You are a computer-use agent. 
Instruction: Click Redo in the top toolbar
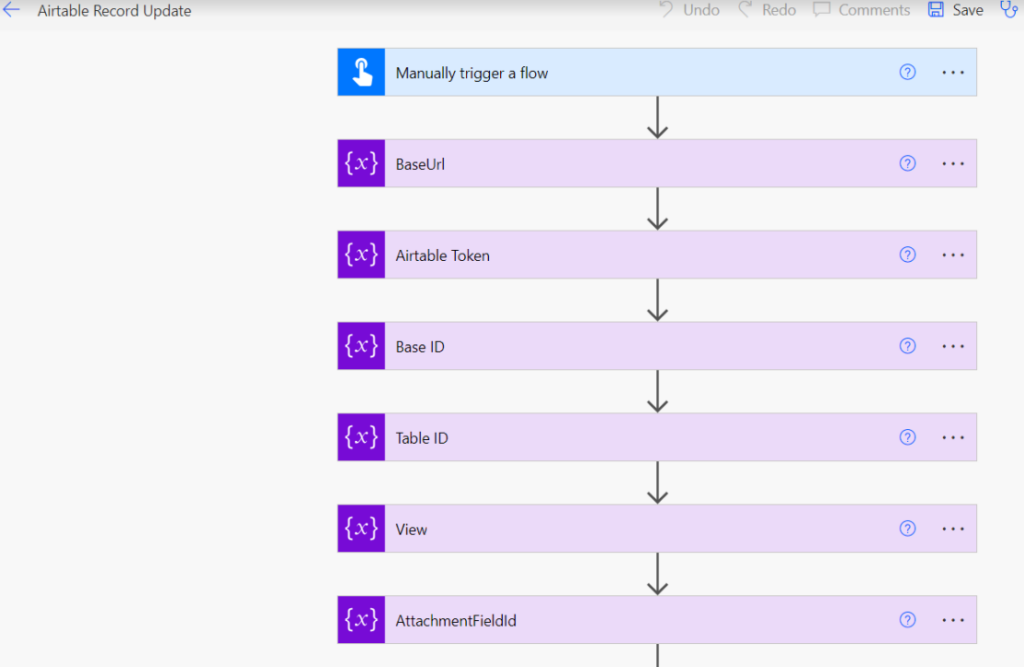[x=767, y=10]
